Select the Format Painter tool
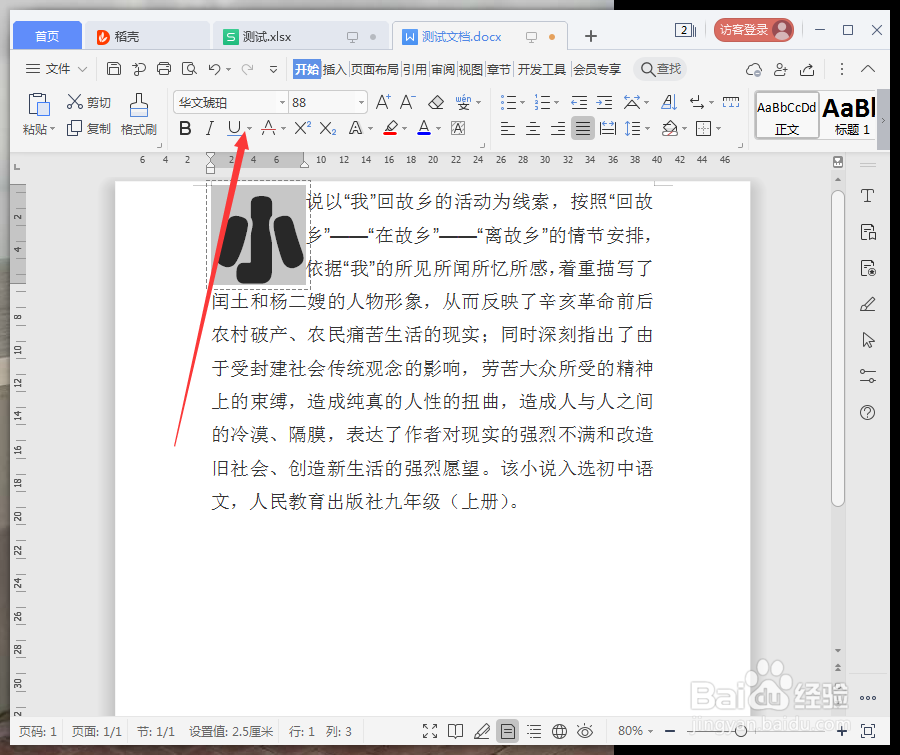900x755 pixels. point(138,113)
